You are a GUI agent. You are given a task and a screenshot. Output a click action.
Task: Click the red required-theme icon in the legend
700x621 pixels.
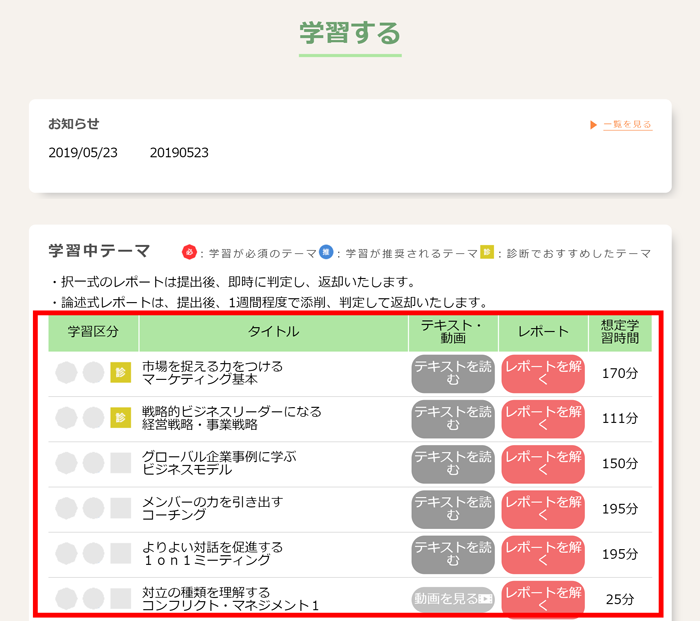point(189,252)
